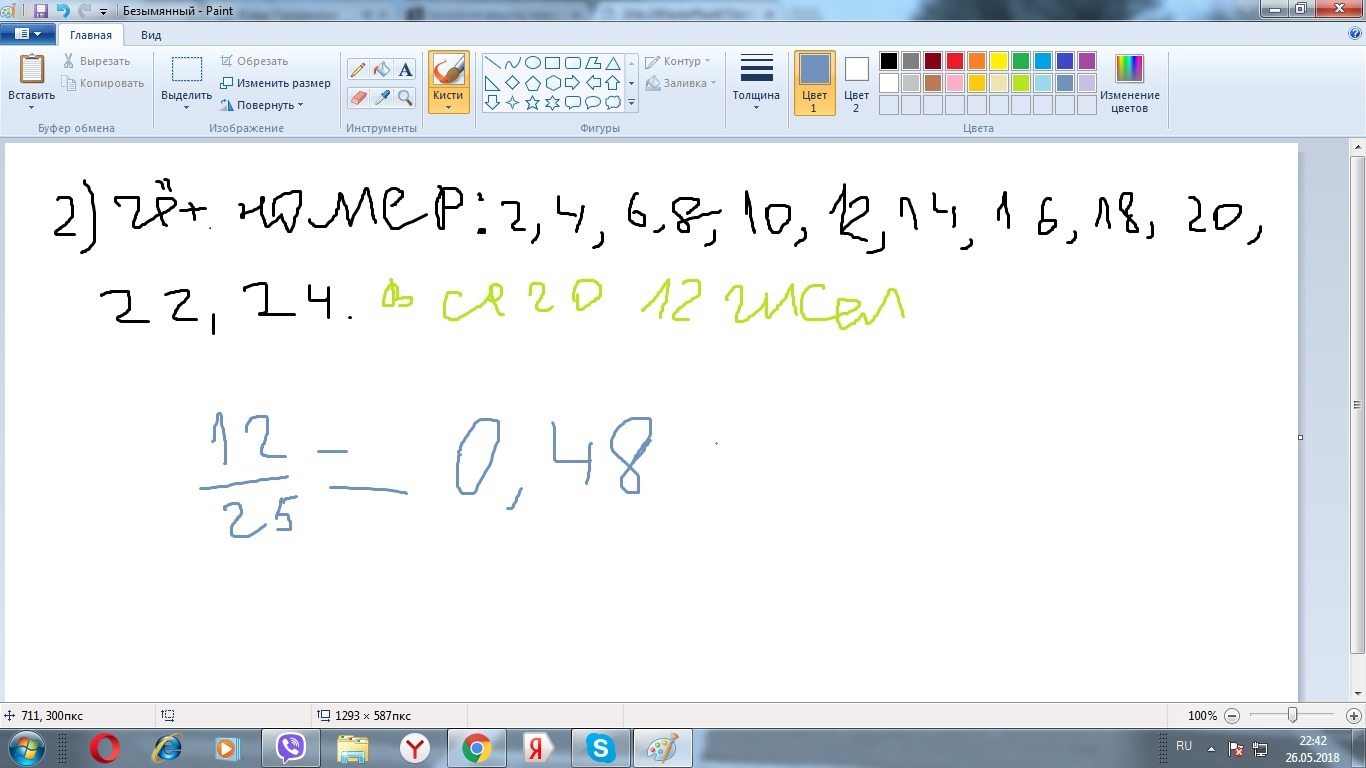The height and width of the screenshot is (768, 1366).
Task: Select the Magnifier tool
Action: (x=405, y=97)
